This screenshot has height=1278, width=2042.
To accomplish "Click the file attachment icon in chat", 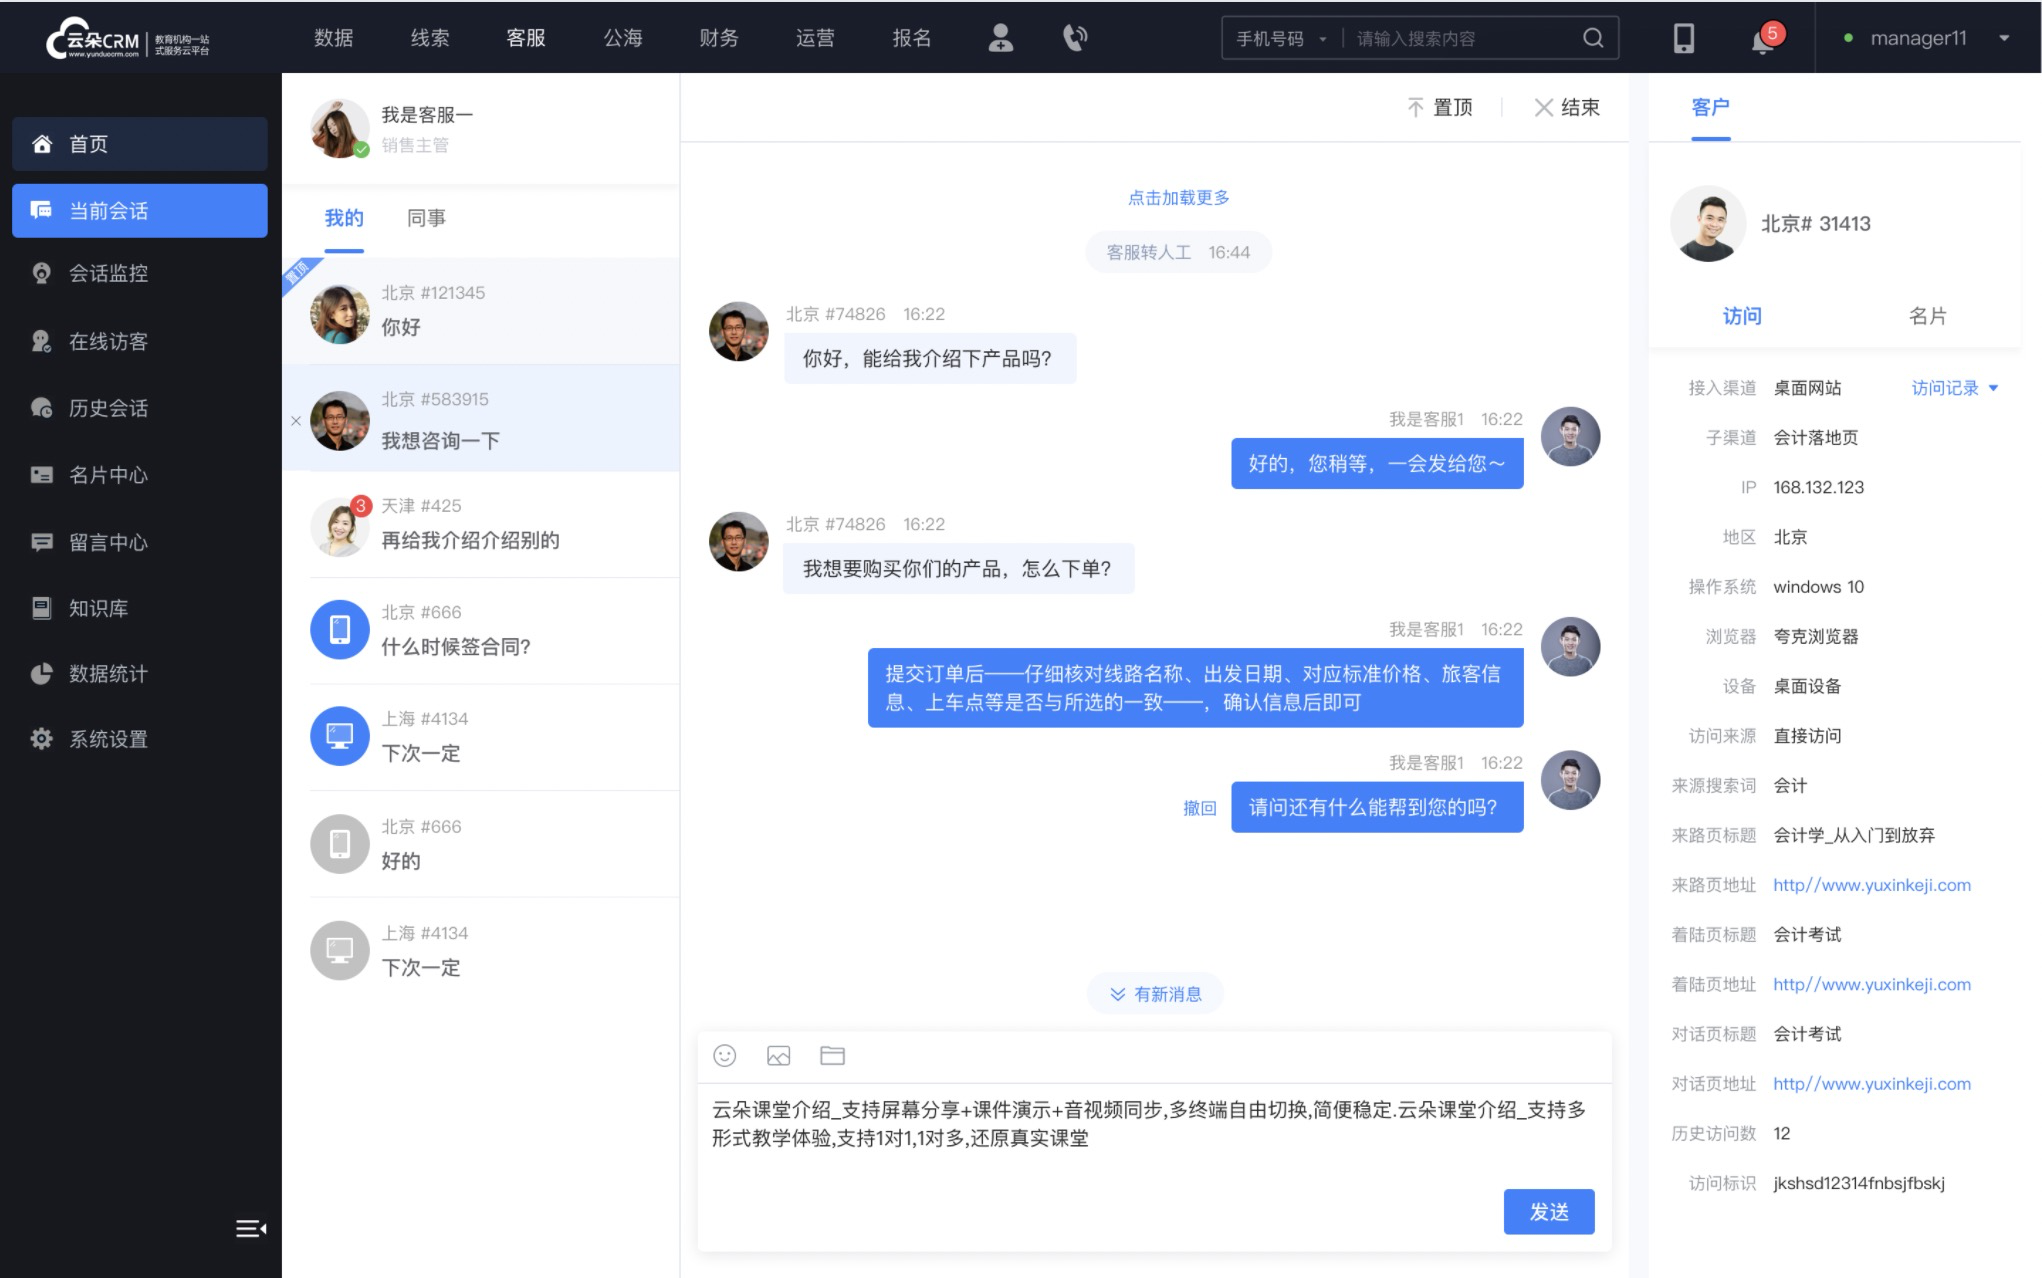I will click(x=832, y=1056).
